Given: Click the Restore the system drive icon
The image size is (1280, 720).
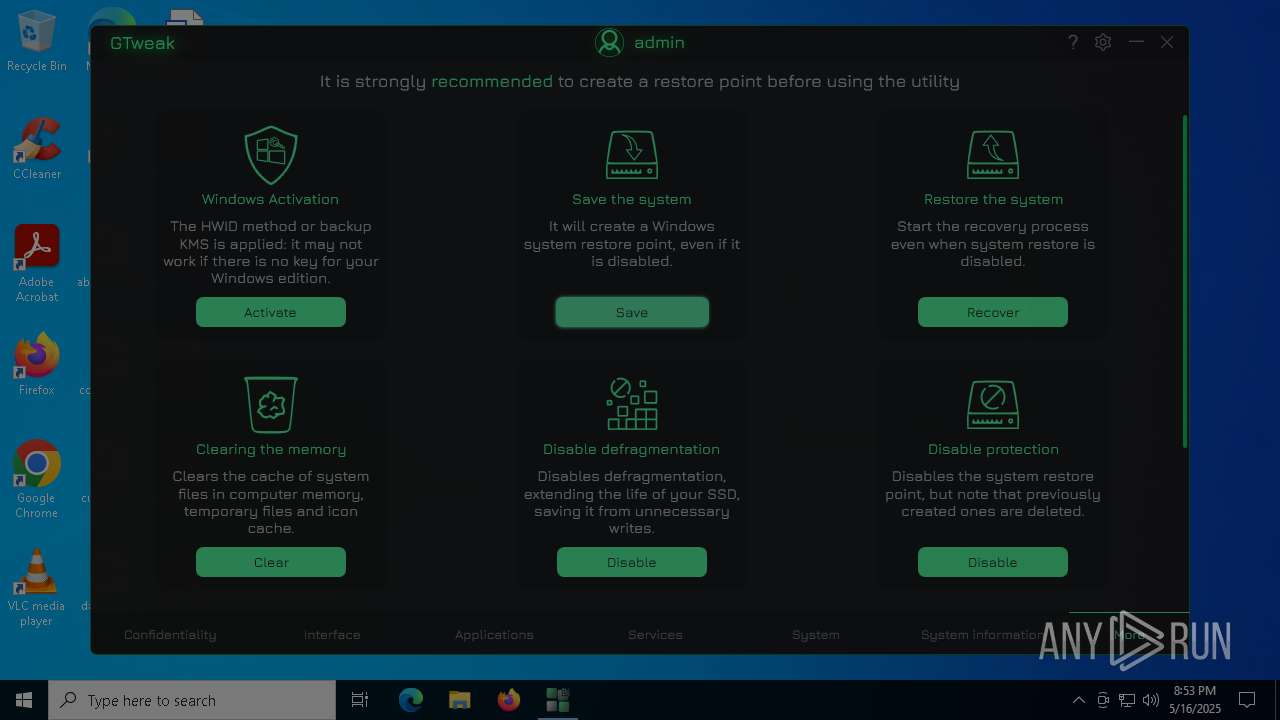Looking at the screenshot, I should 993,155.
